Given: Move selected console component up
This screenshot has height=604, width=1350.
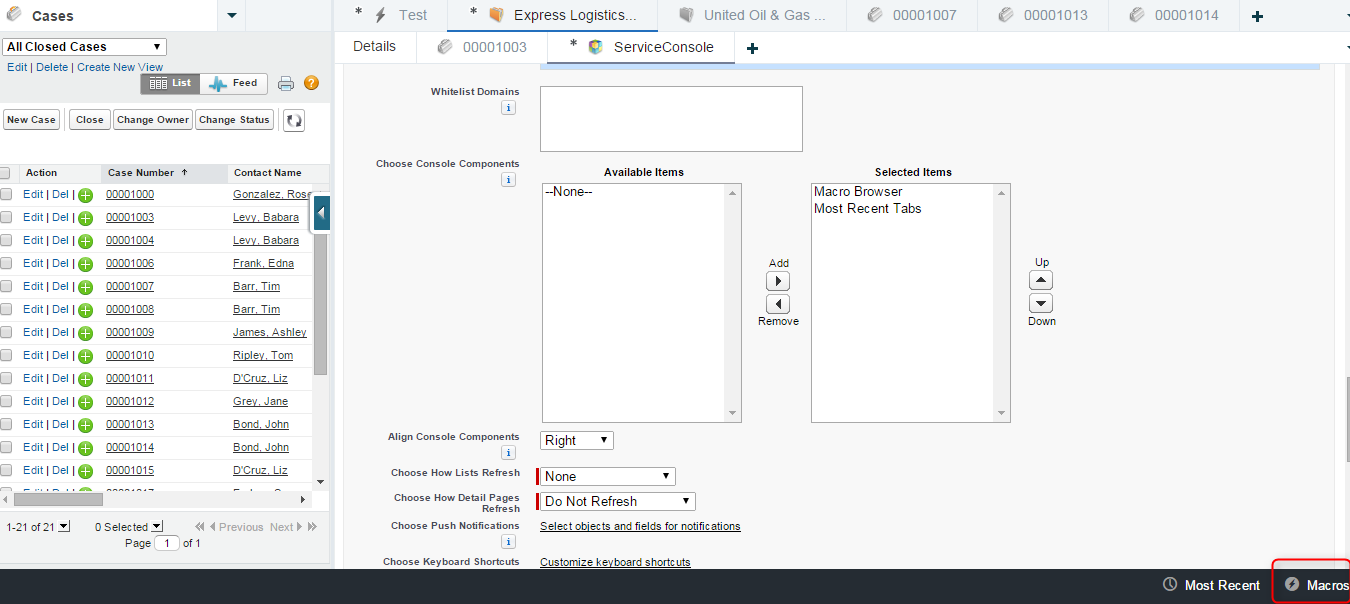Looking at the screenshot, I should click(1040, 280).
